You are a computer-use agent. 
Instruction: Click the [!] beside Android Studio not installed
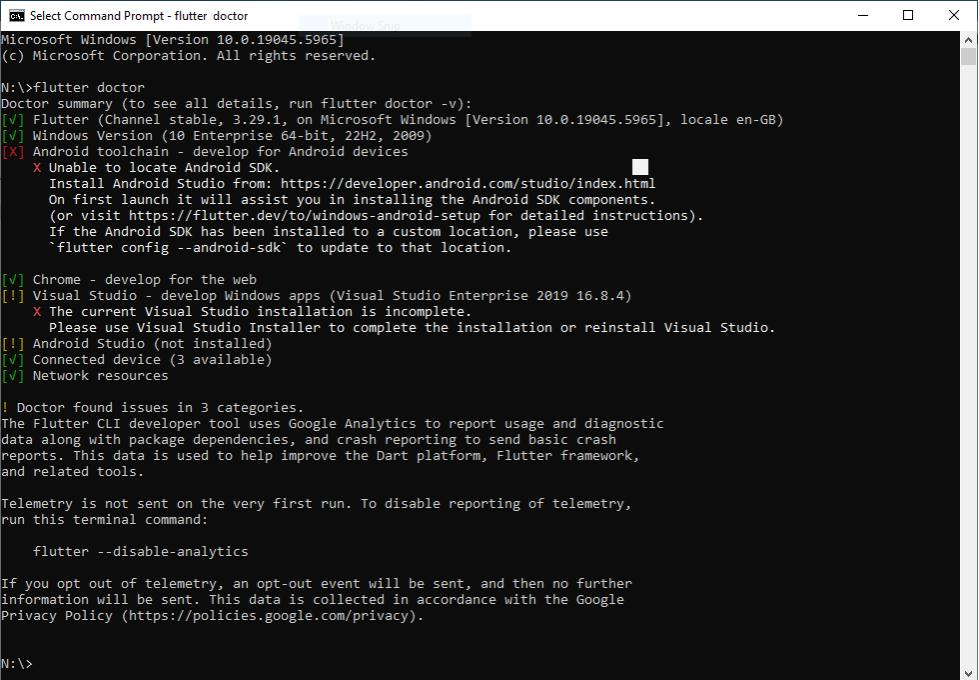13,343
